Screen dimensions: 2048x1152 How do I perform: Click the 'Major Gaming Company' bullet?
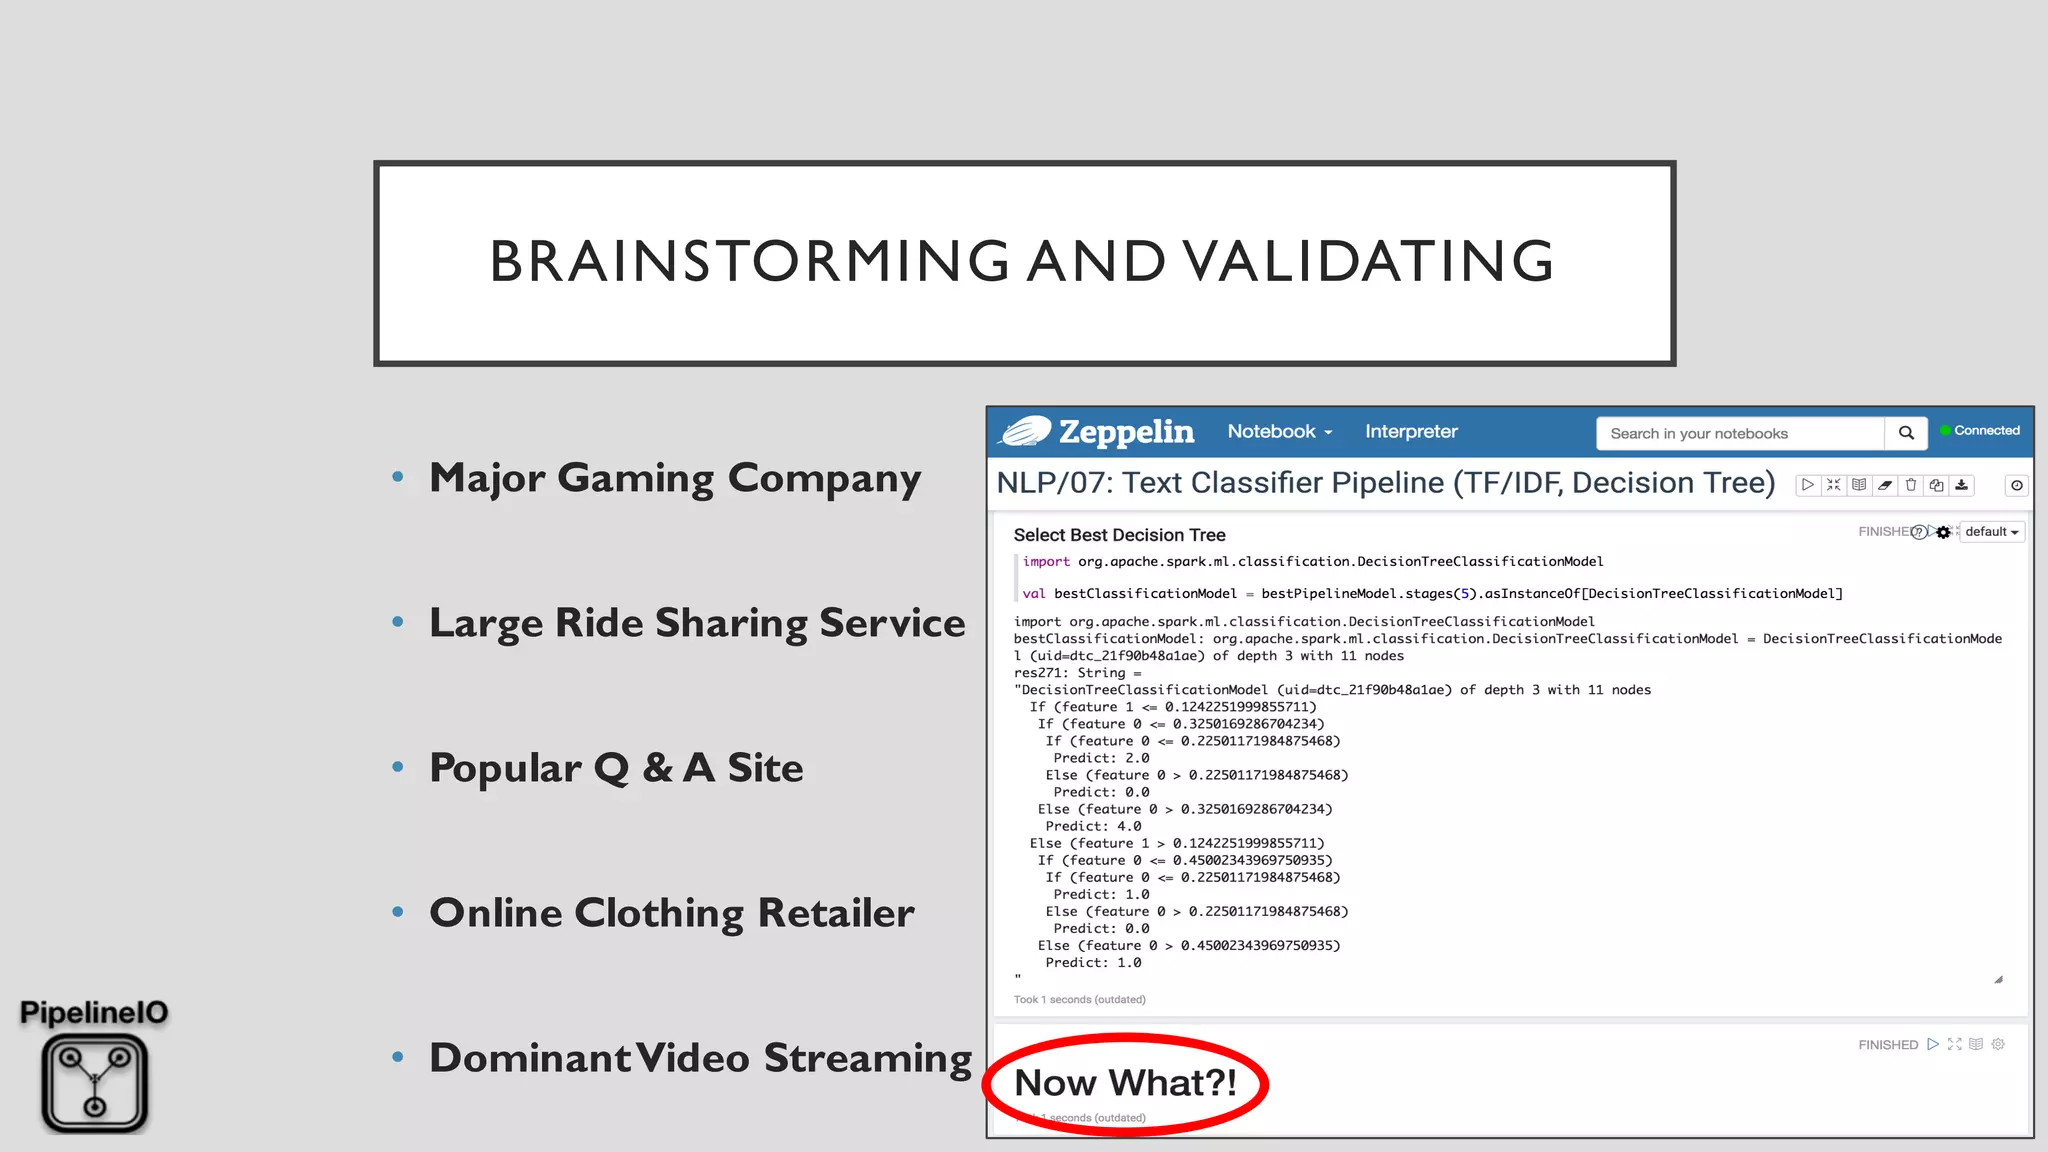click(675, 479)
